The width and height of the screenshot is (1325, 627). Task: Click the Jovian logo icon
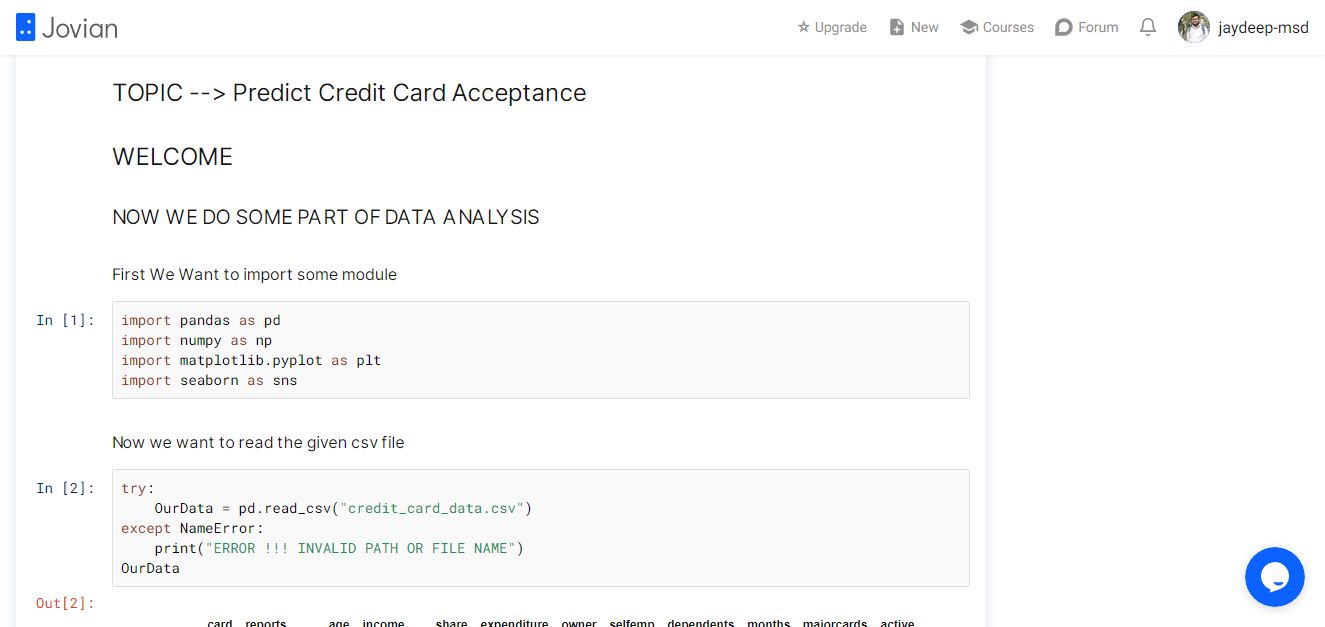point(26,27)
